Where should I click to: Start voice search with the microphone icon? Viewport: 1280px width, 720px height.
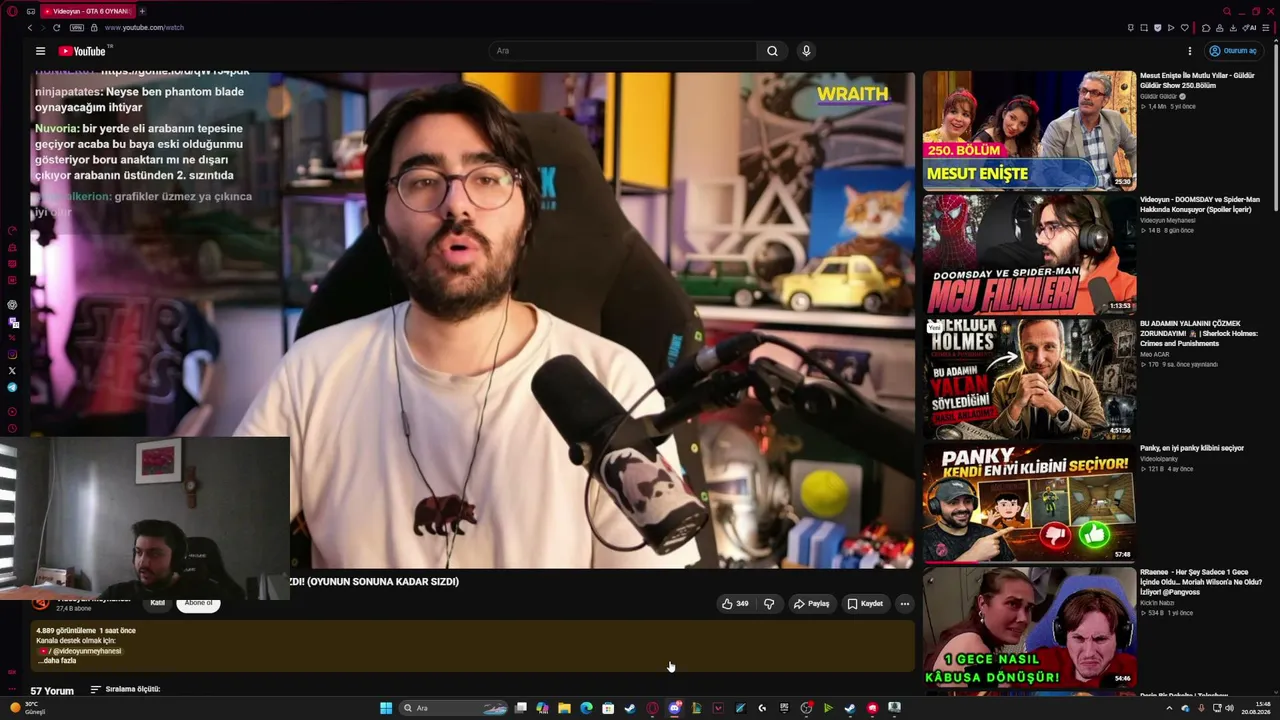(x=806, y=51)
